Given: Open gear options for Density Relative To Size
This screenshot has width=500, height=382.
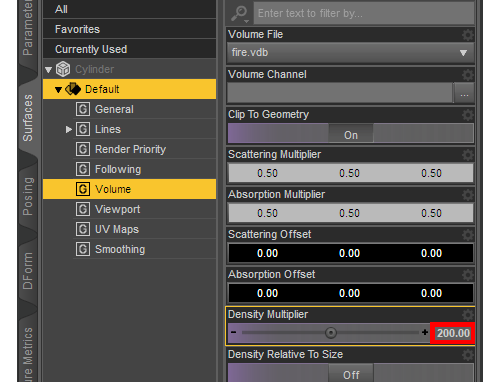Looking at the screenshot, I should (x=468, y=355).
